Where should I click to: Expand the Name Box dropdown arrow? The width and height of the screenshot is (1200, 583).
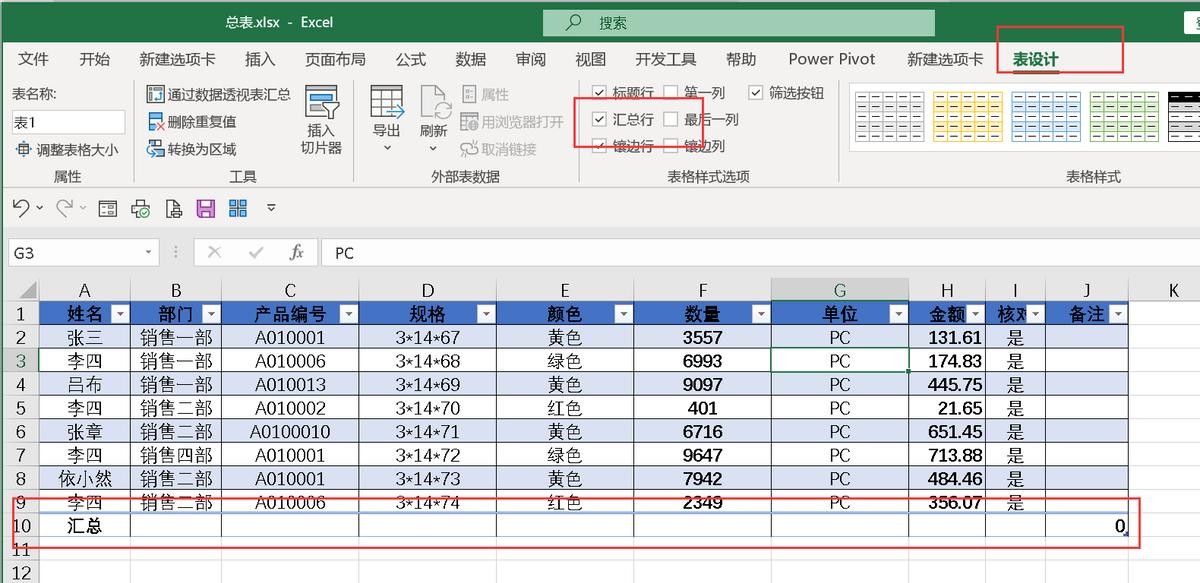coord(149,253)
